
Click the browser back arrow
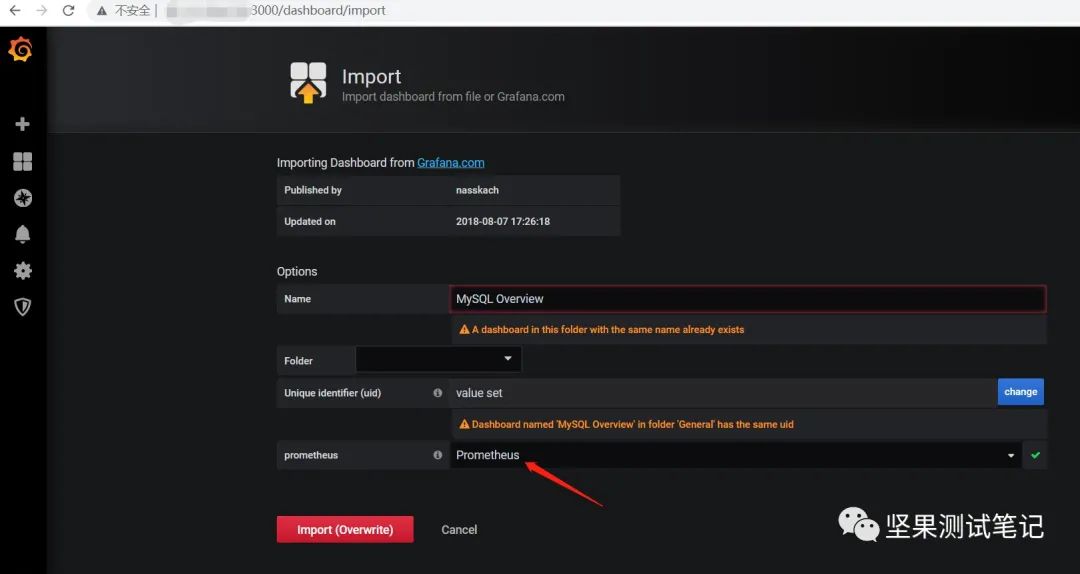14,10
